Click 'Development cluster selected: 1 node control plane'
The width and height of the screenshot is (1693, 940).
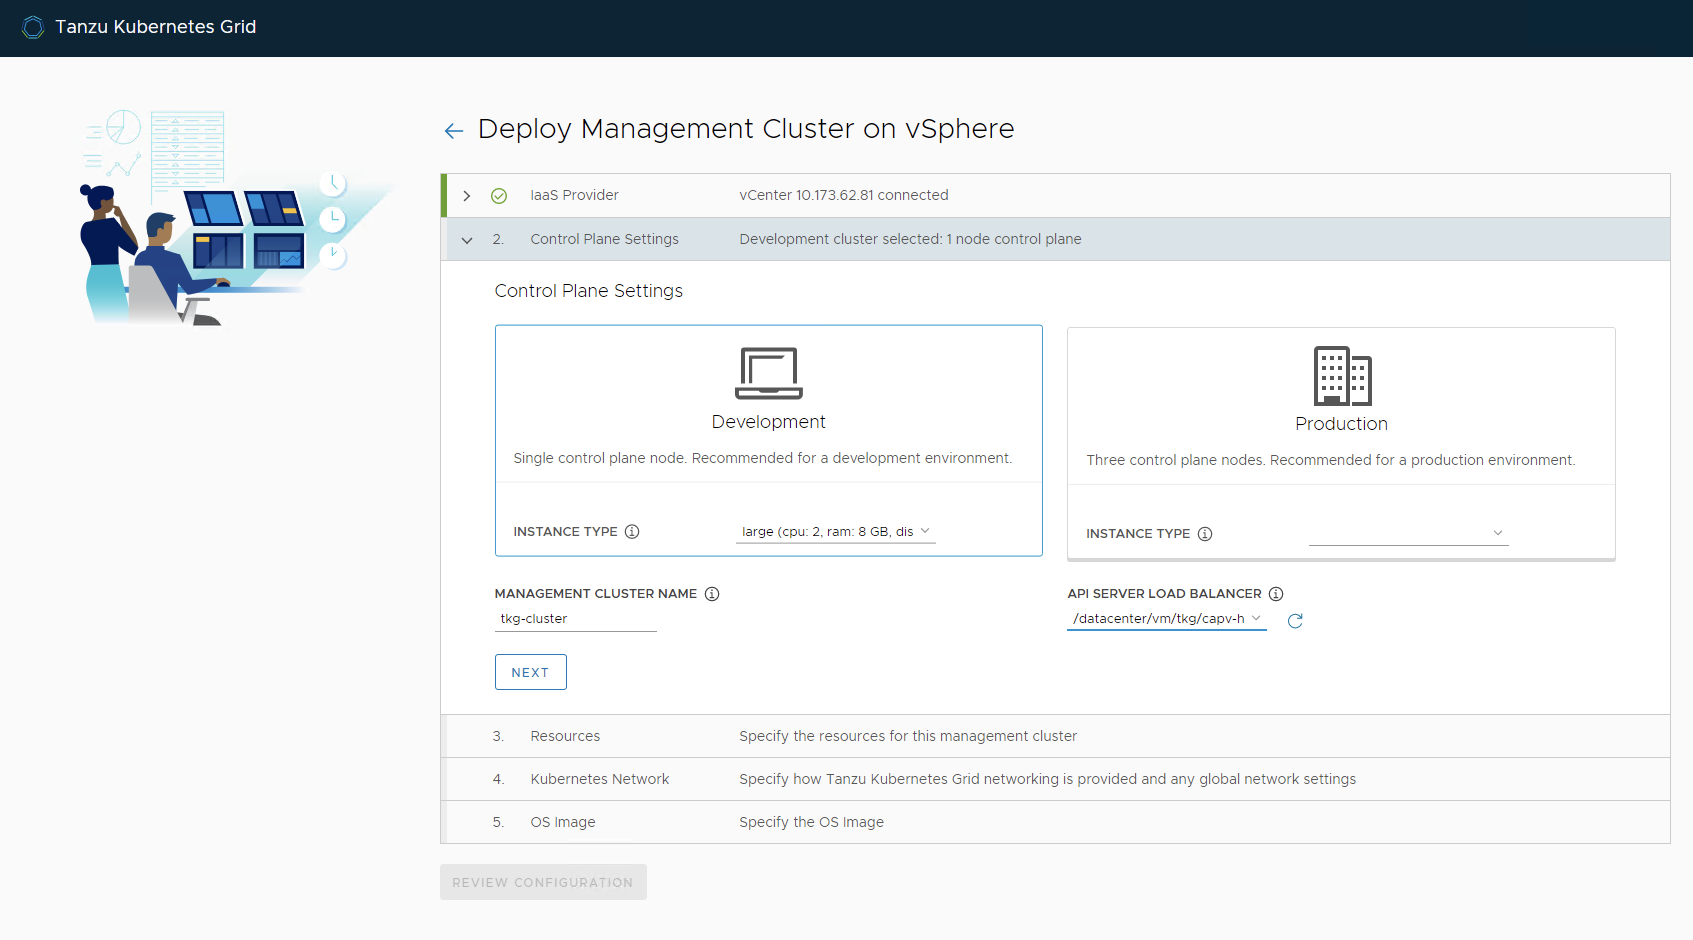[x=910, y=240]
